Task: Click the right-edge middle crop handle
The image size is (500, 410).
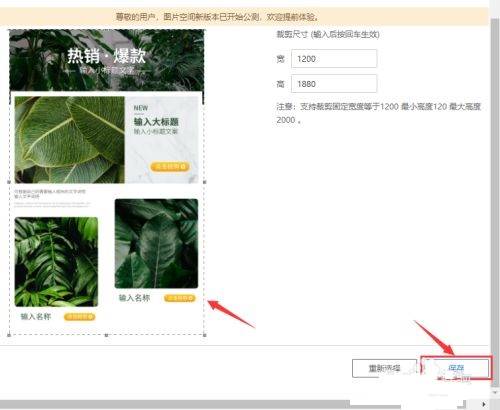Action: (205, 182)
